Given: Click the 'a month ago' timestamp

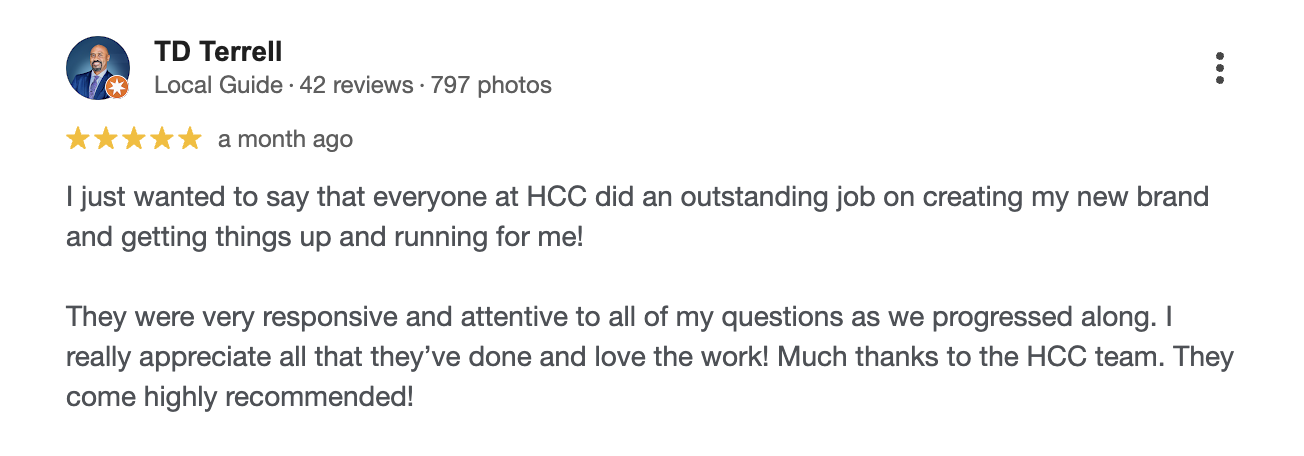Looking at the screenshot, I should [x=285, y=139].
